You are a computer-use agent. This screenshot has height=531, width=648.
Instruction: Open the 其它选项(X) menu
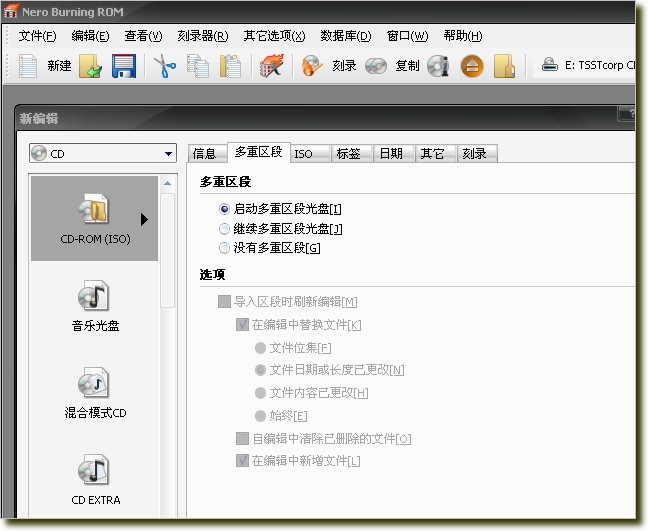click(x=274, y=36)
